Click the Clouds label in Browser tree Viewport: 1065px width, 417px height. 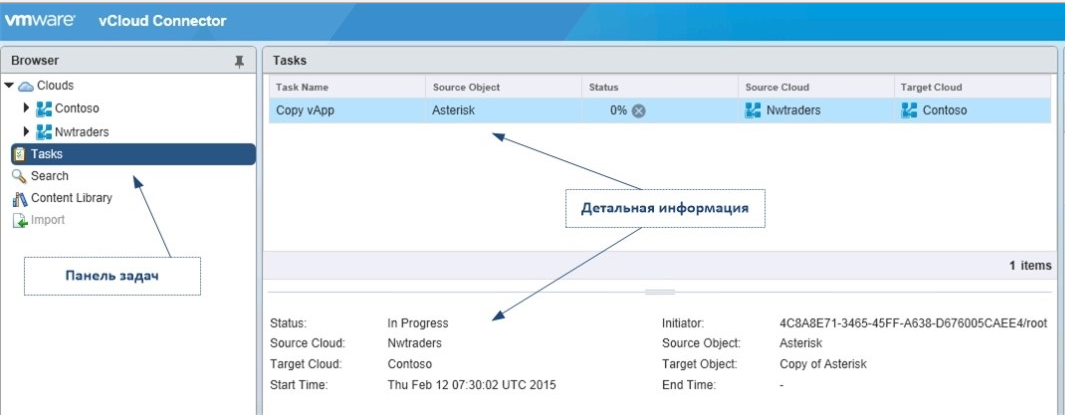click(x=55, y=86)
